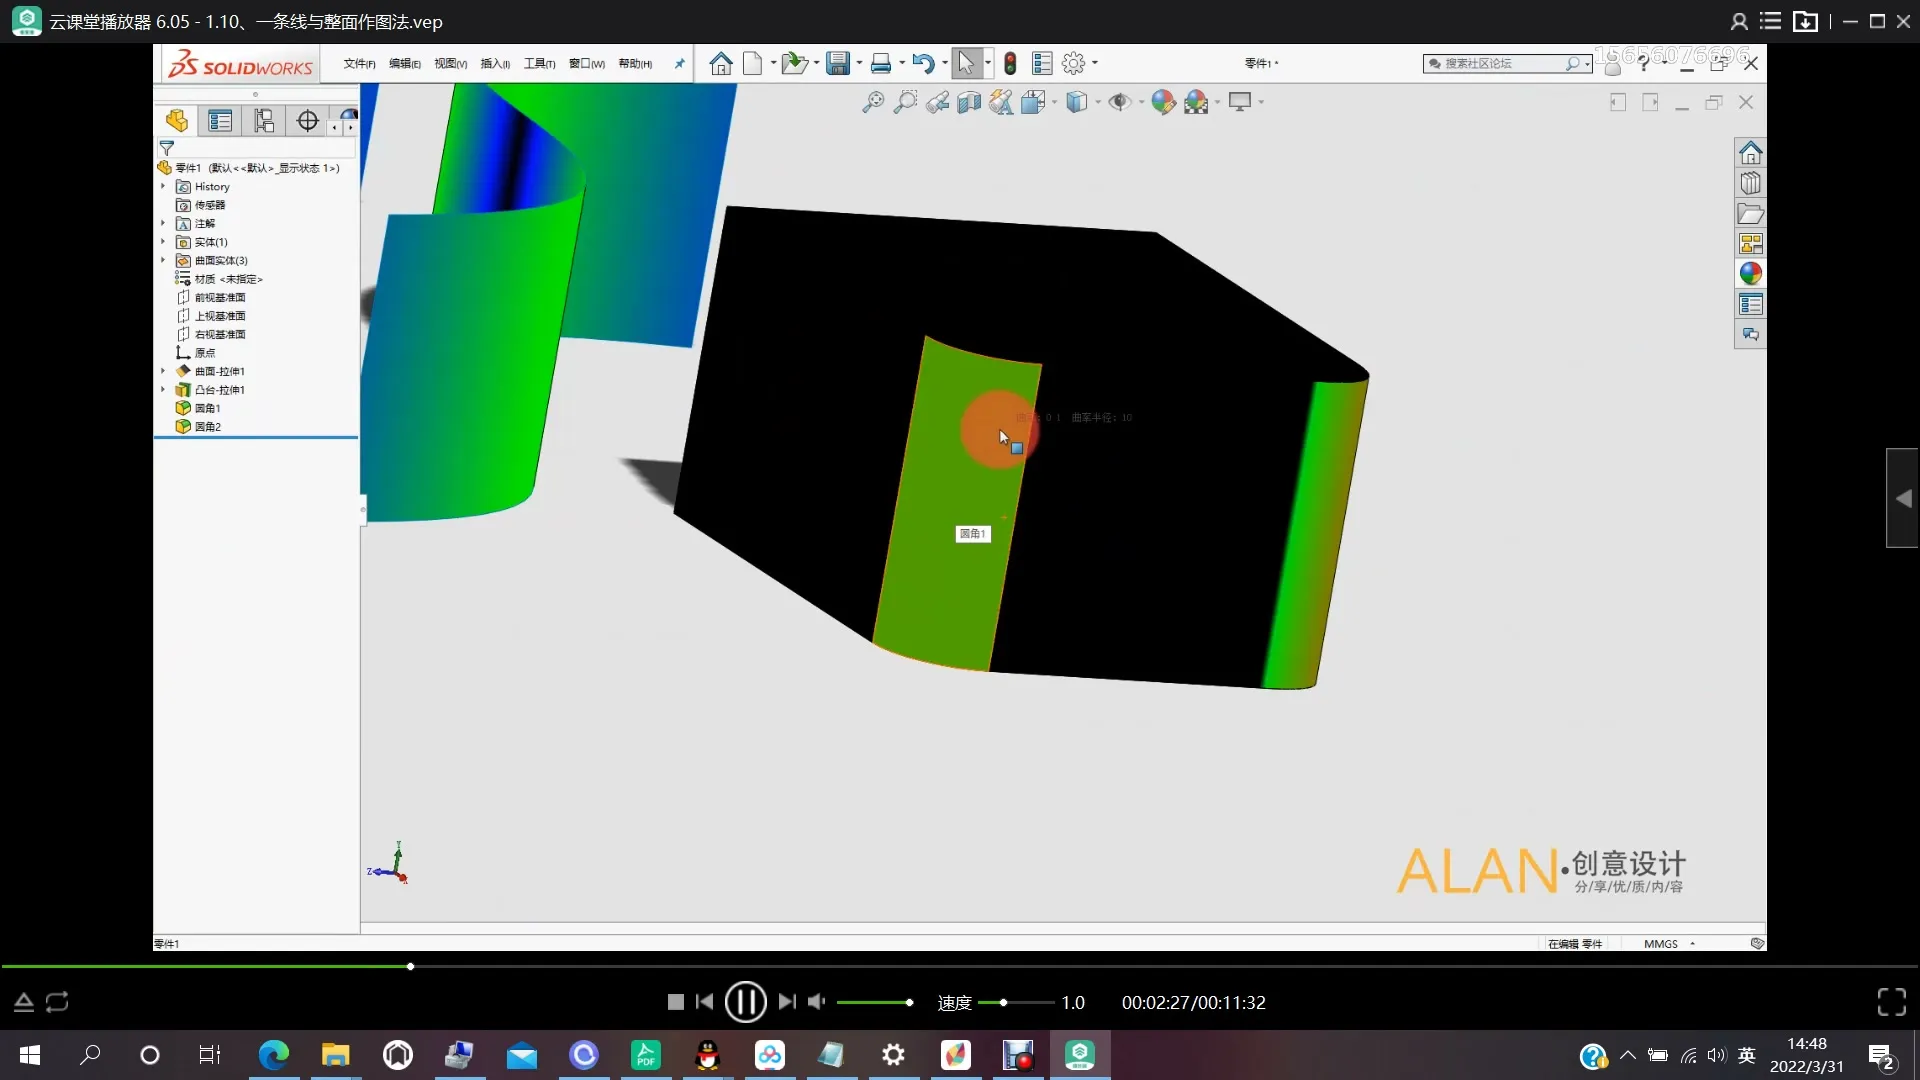The height and width of the screenshot is (1080, 1920).
Task: Open the Design Library task pane icon
Action: tap(1750, 183)
